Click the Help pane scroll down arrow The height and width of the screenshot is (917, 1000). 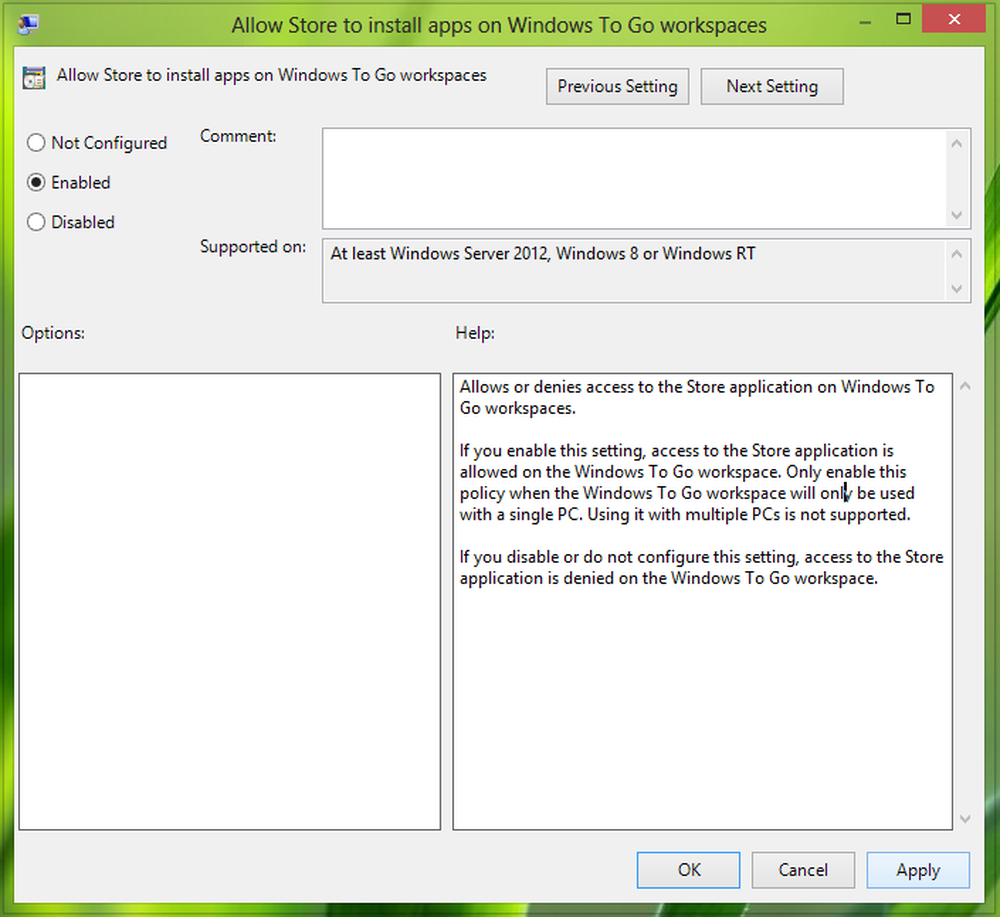coord(965,818)
